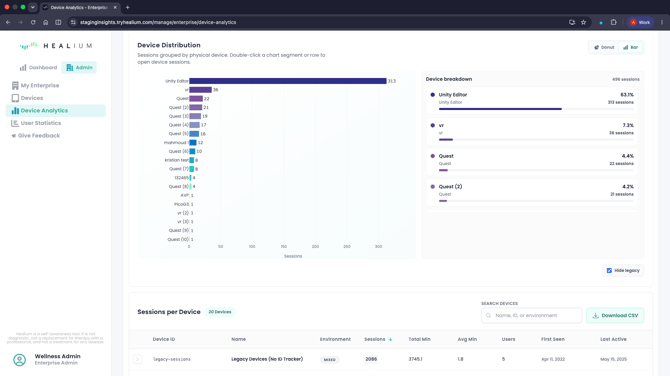Click the Last Active column header
The height and width of the screenshot is (376, 670).
[x=613, y=339]
